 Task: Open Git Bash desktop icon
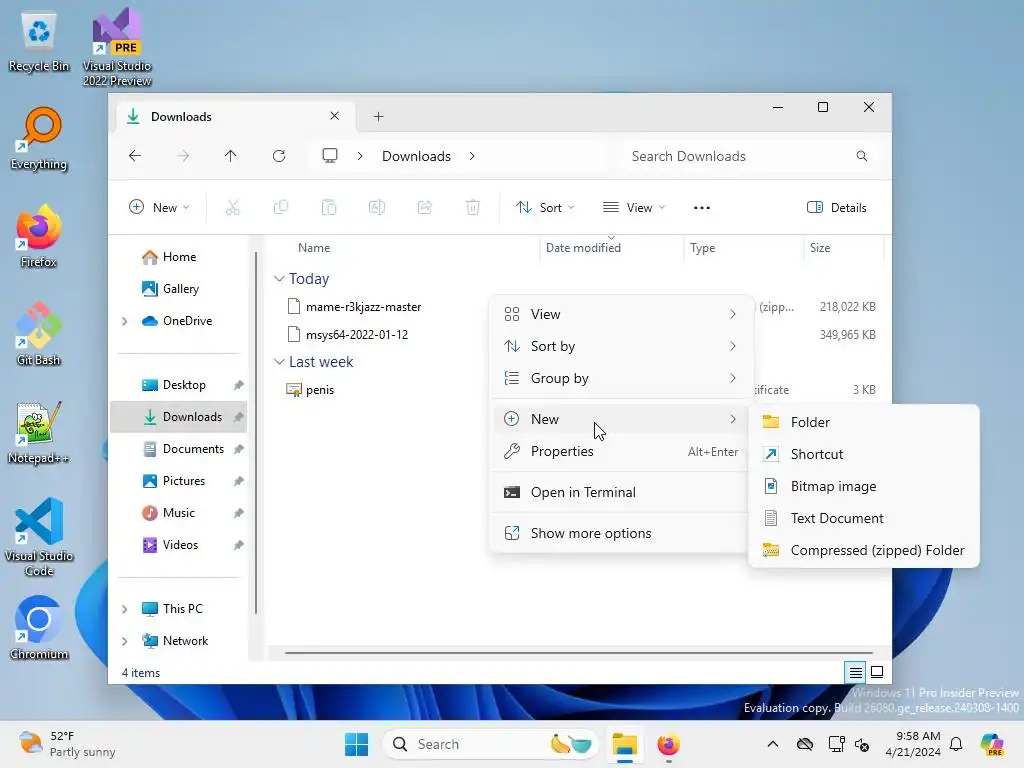39,334
